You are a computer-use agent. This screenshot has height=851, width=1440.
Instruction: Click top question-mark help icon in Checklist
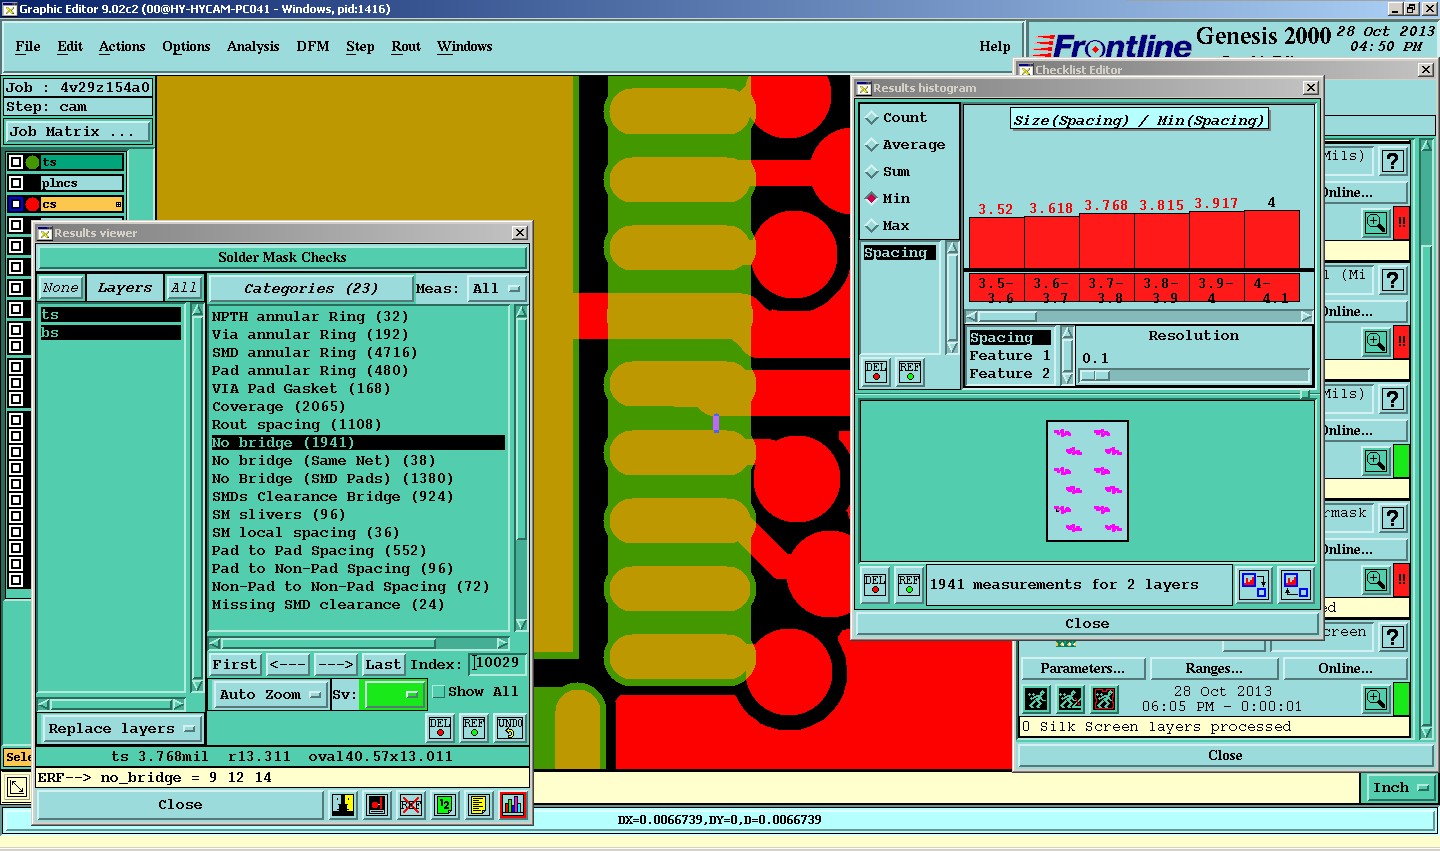click(1393, 161)
